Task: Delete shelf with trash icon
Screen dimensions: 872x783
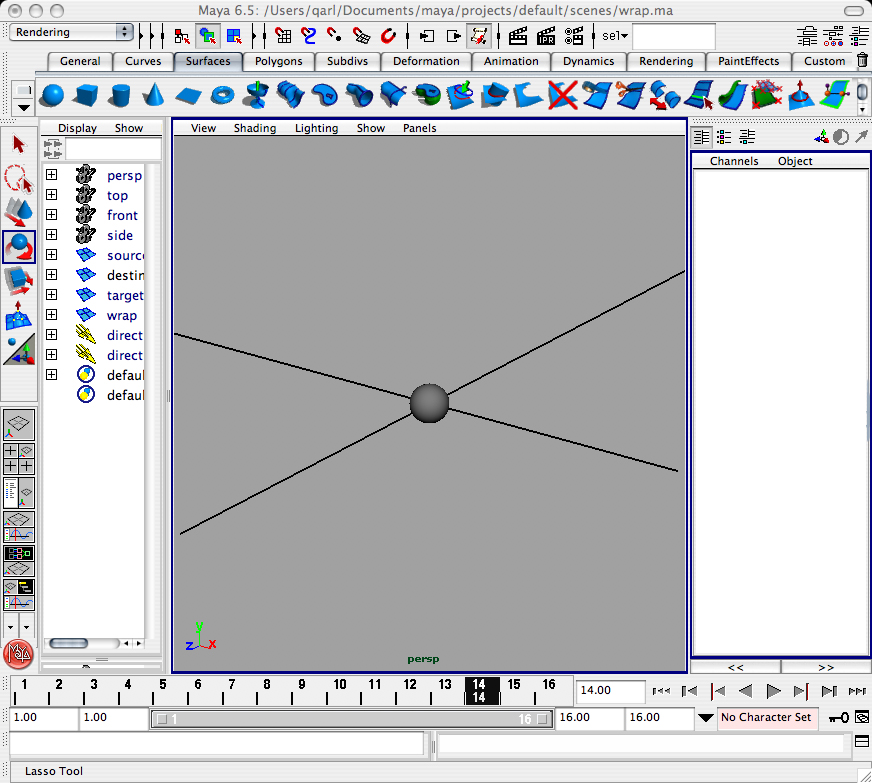Action: (x=862, y=60)
